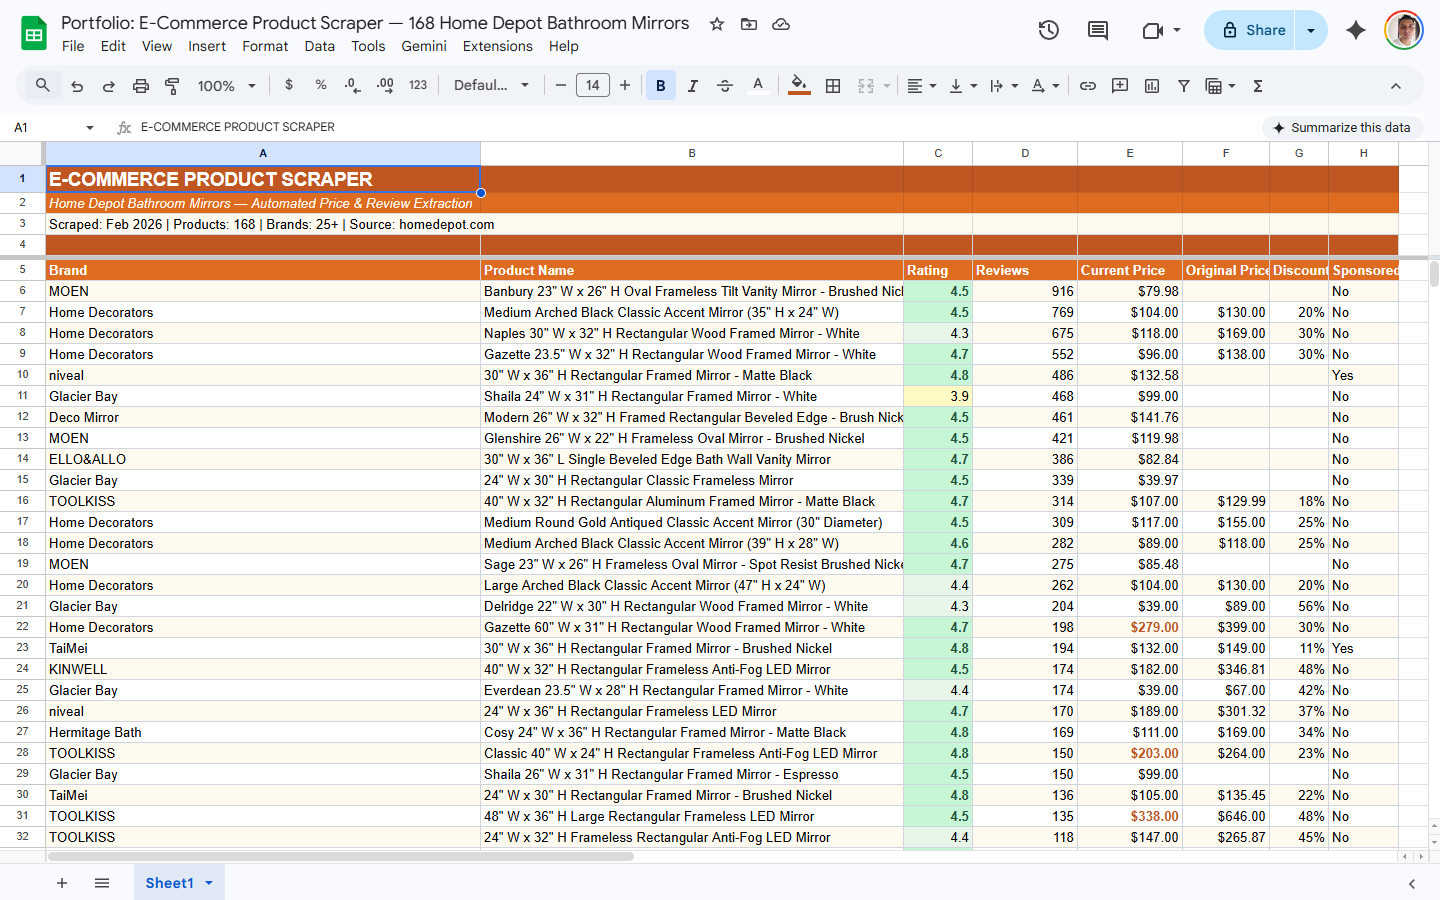Open the Format menu
This screenshot has height=900, width=1440.
pyautogui.click(x=265, y=46)
